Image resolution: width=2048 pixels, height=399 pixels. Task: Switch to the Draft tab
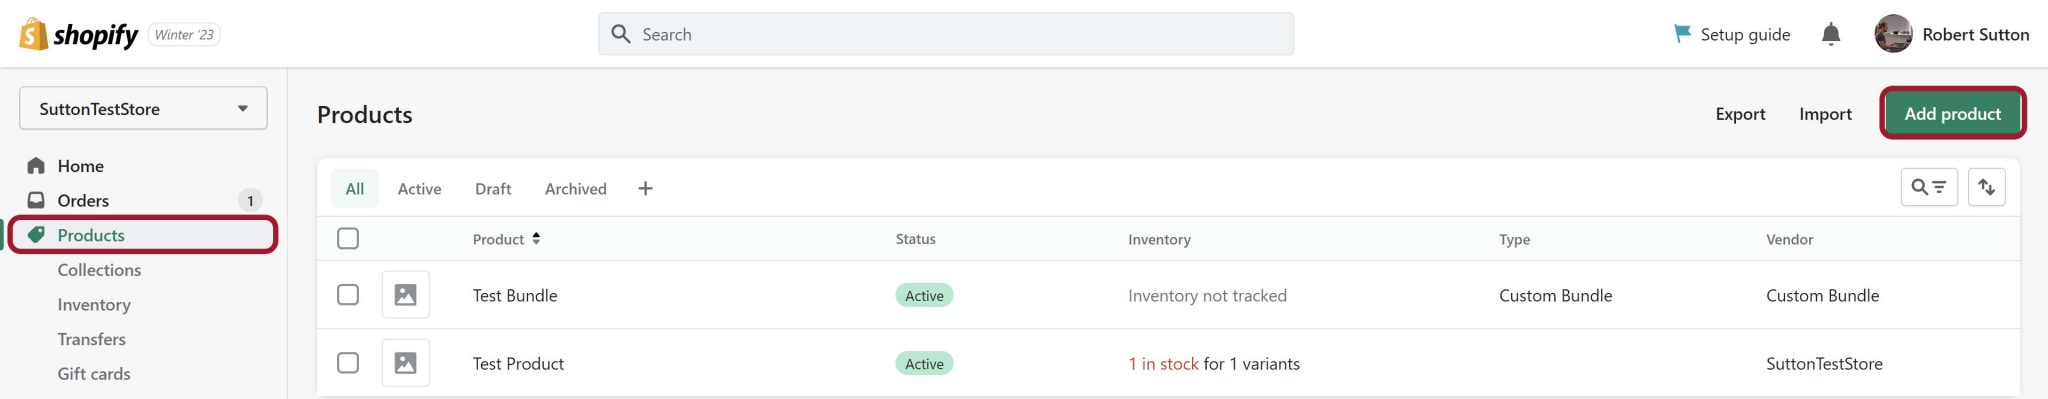pos(493,189)
